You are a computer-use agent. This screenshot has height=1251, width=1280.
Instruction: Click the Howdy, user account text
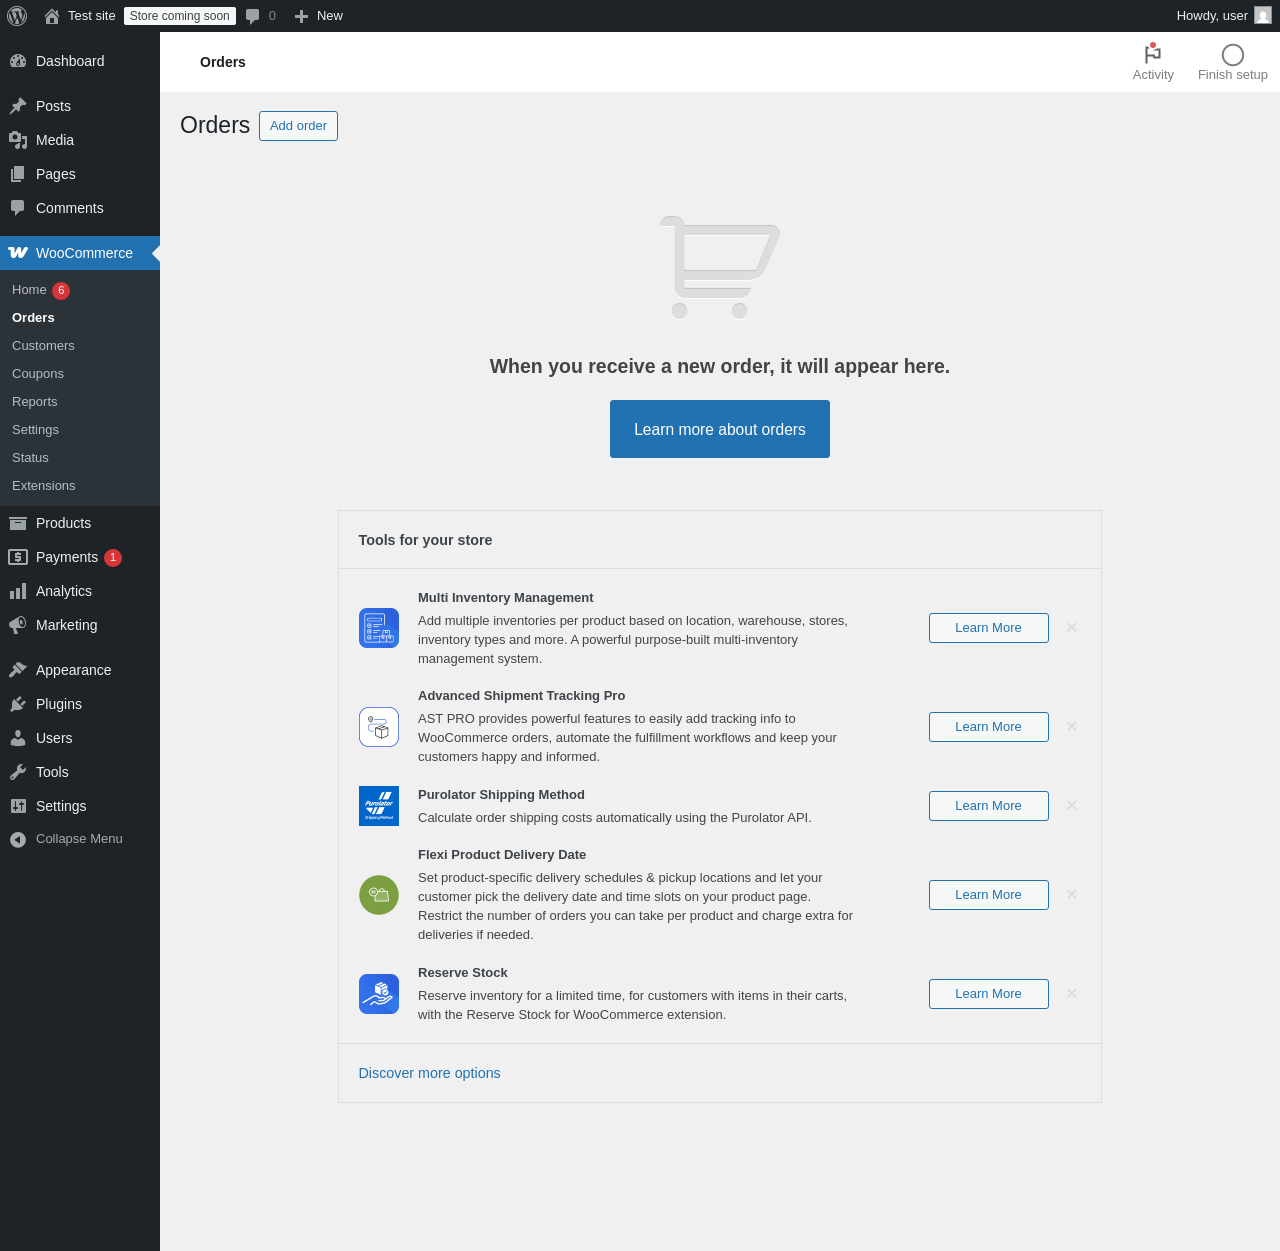(x=1212, y=16)
